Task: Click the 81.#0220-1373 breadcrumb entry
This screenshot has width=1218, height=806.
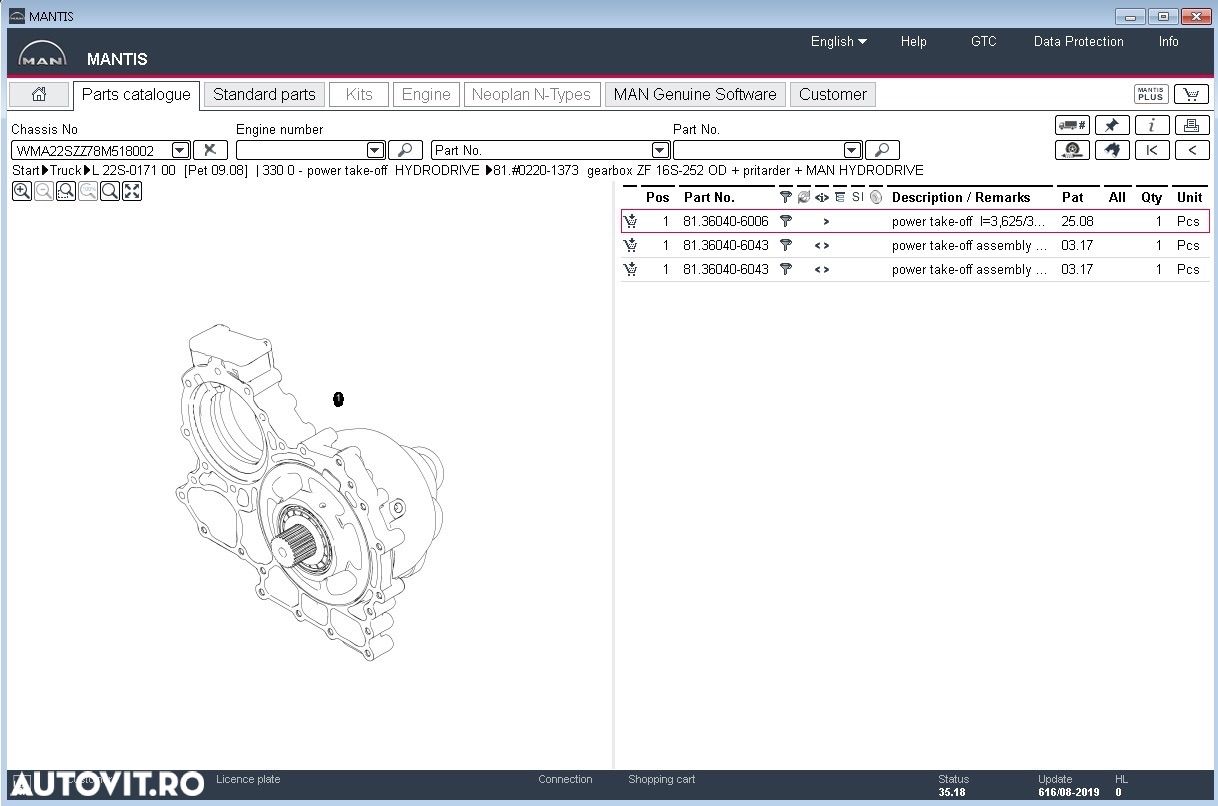Action: pyautogui.click(x=536, y=170)
